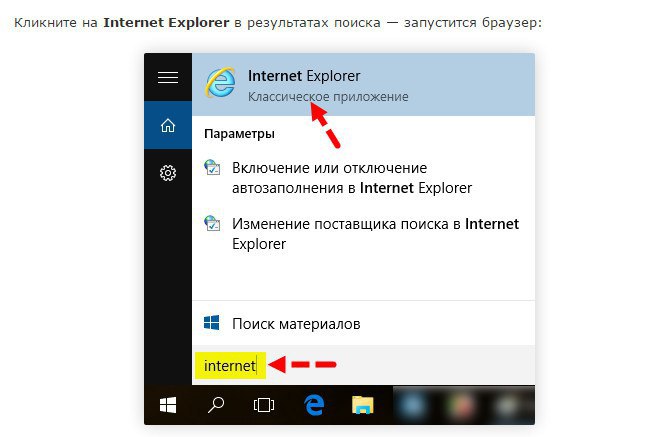This screenshot has width=655, height=437.
Task: Launch Microsoft Edge from the taskbar
Action: click(x=314, y=404)
